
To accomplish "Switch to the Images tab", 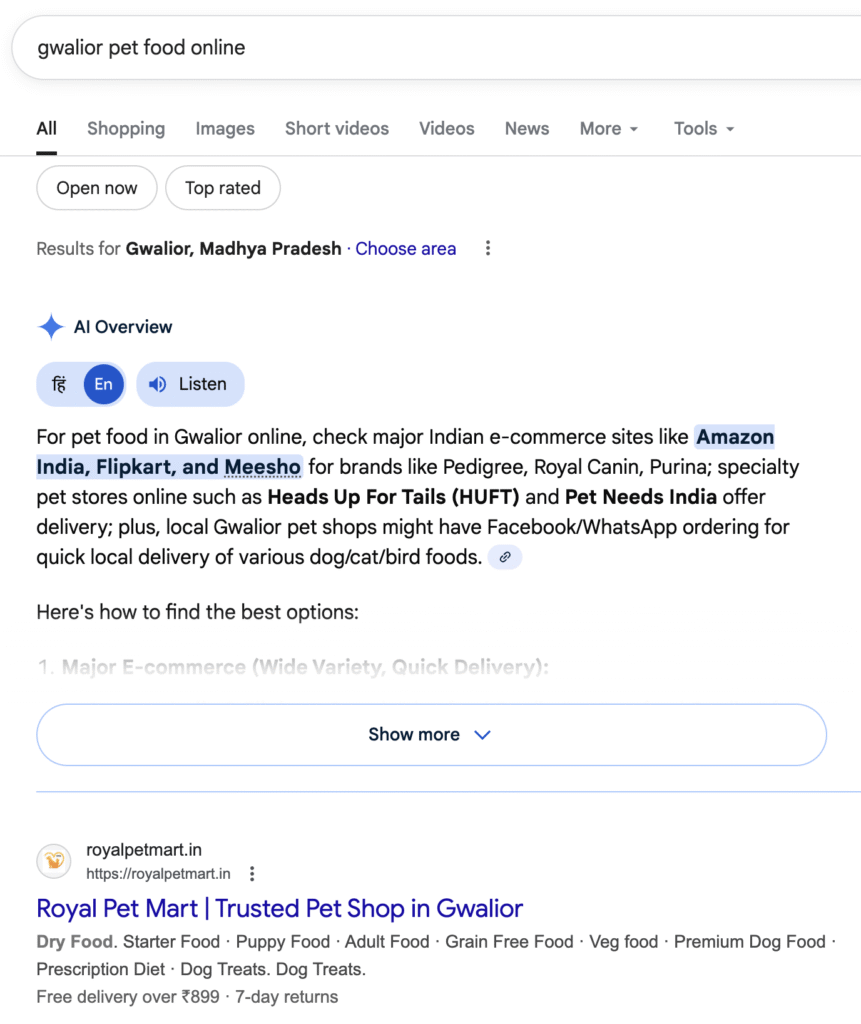I will click(x=225, y=128).
